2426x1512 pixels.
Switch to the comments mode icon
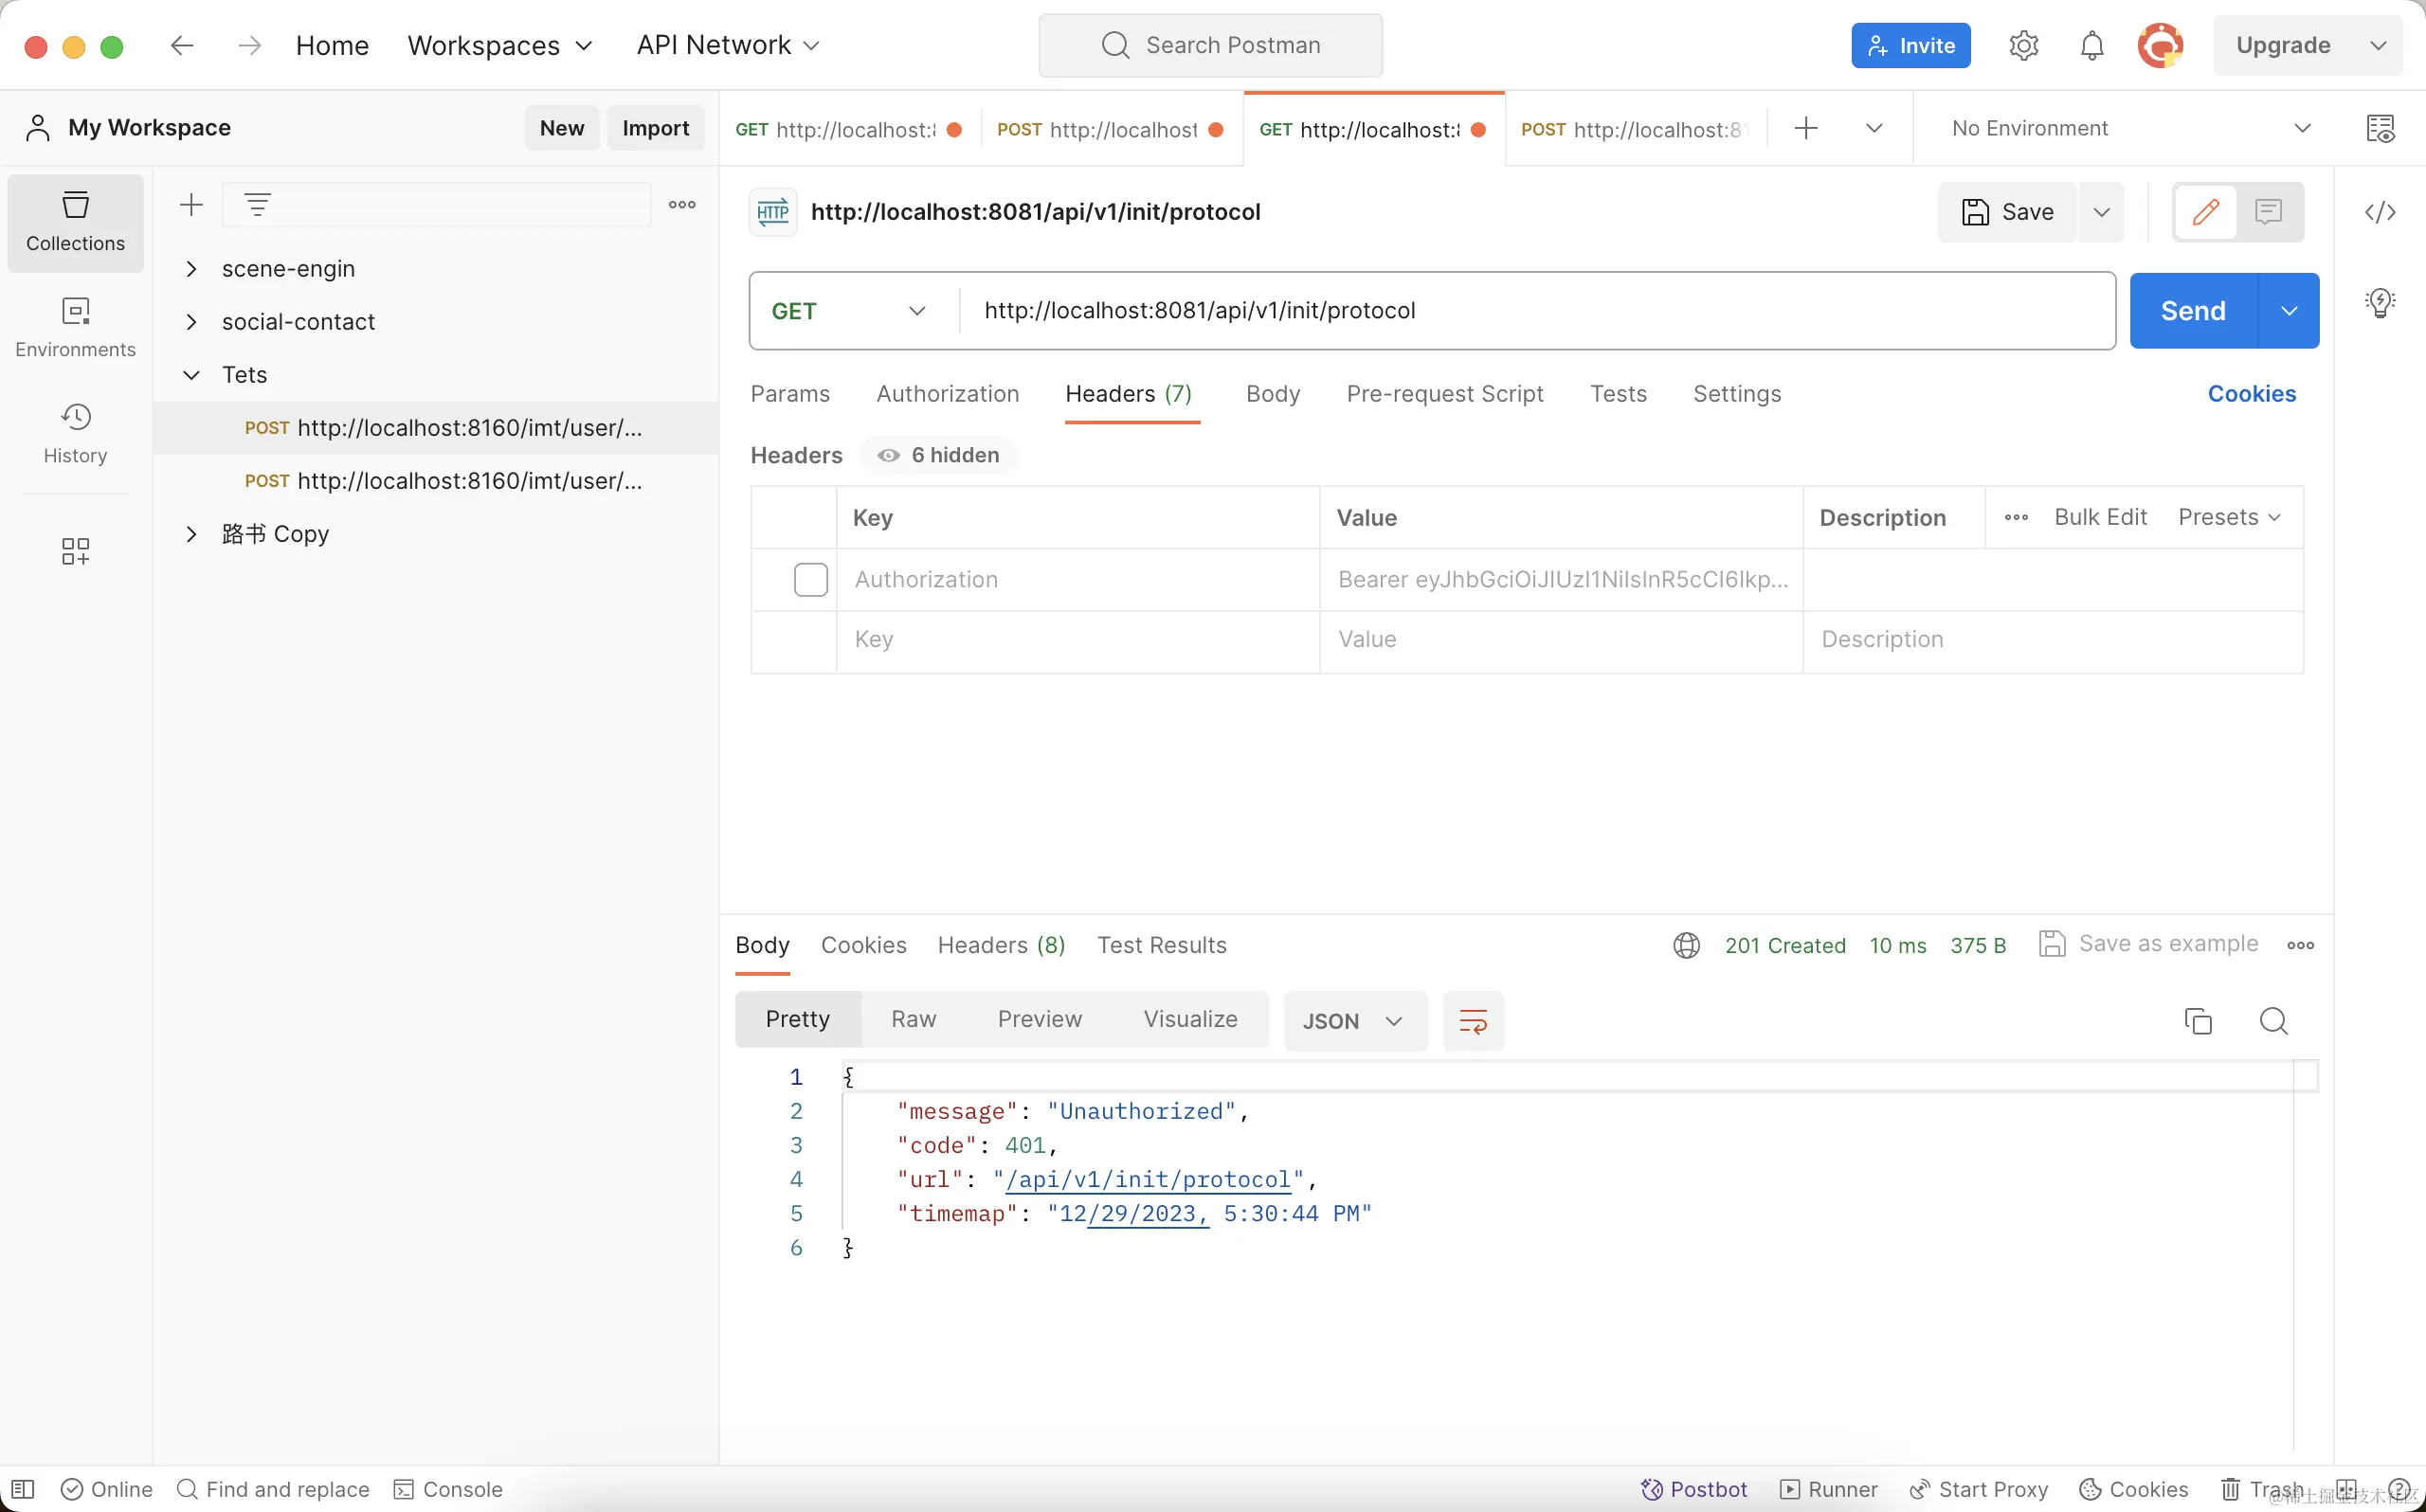[2268, 212]
